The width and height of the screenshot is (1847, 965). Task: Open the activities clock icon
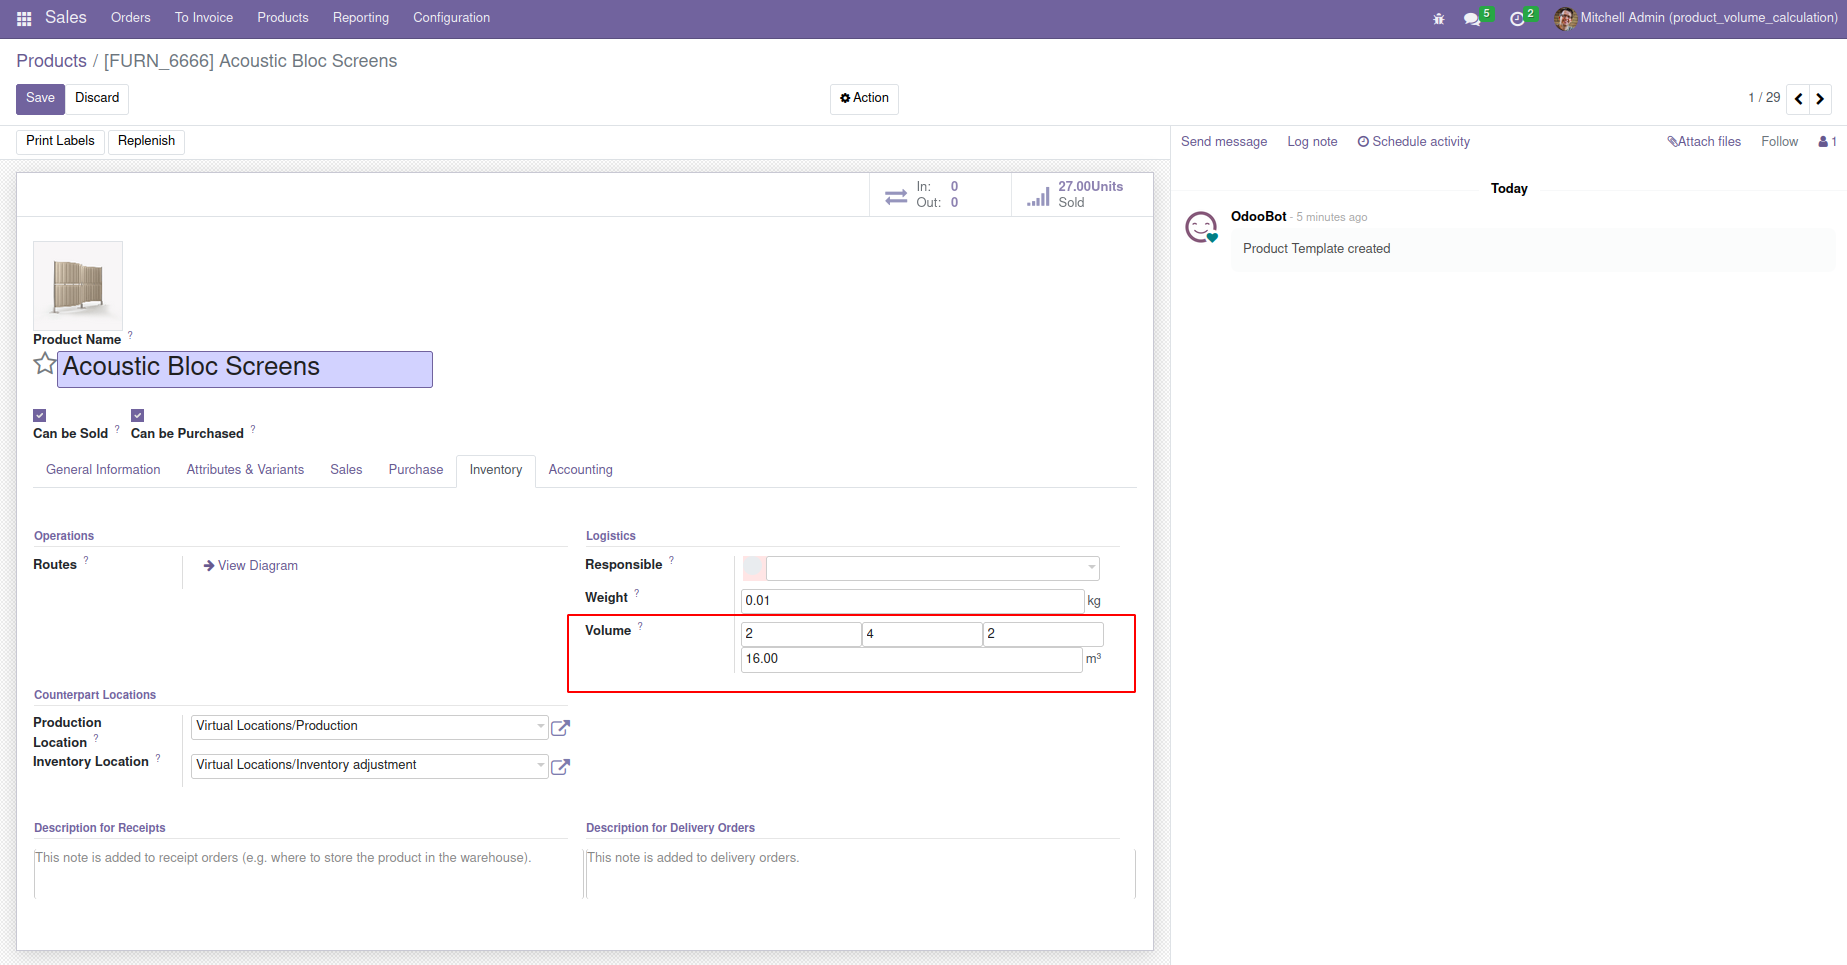point(1517,18)
